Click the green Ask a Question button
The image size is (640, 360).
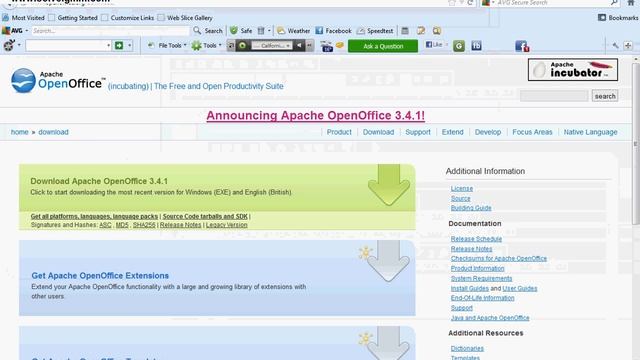383,46
